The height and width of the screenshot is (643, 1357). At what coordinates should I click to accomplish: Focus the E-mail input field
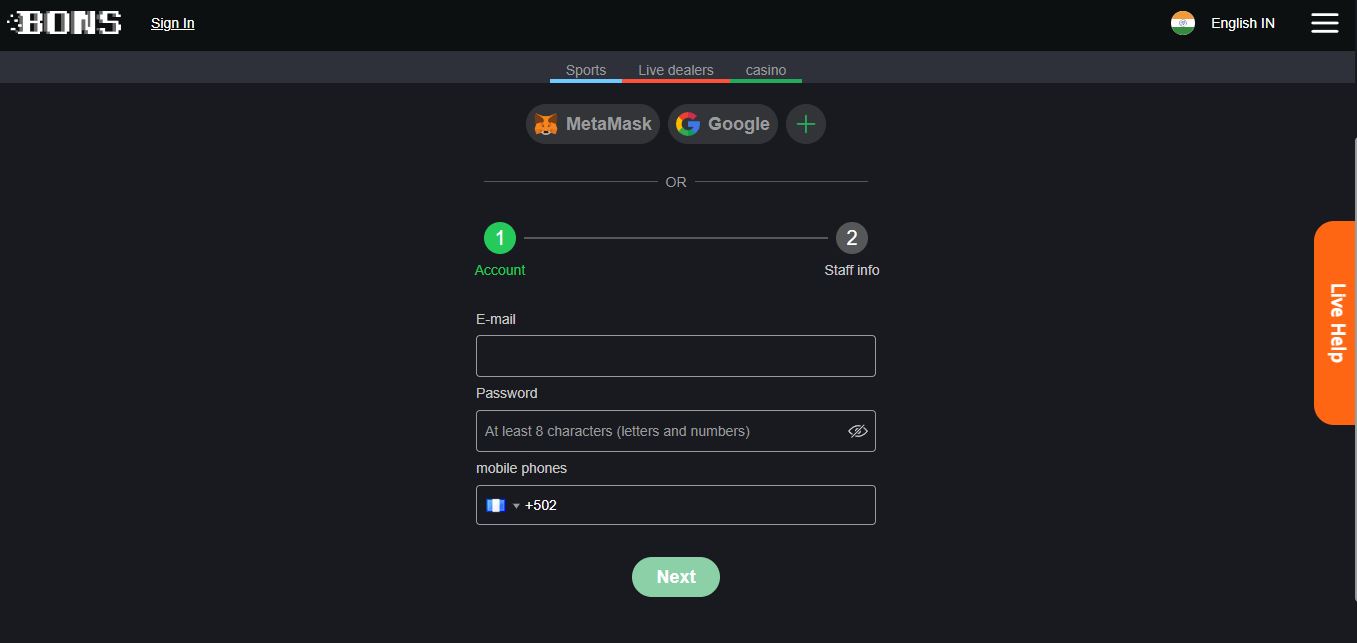coord(676,356)
